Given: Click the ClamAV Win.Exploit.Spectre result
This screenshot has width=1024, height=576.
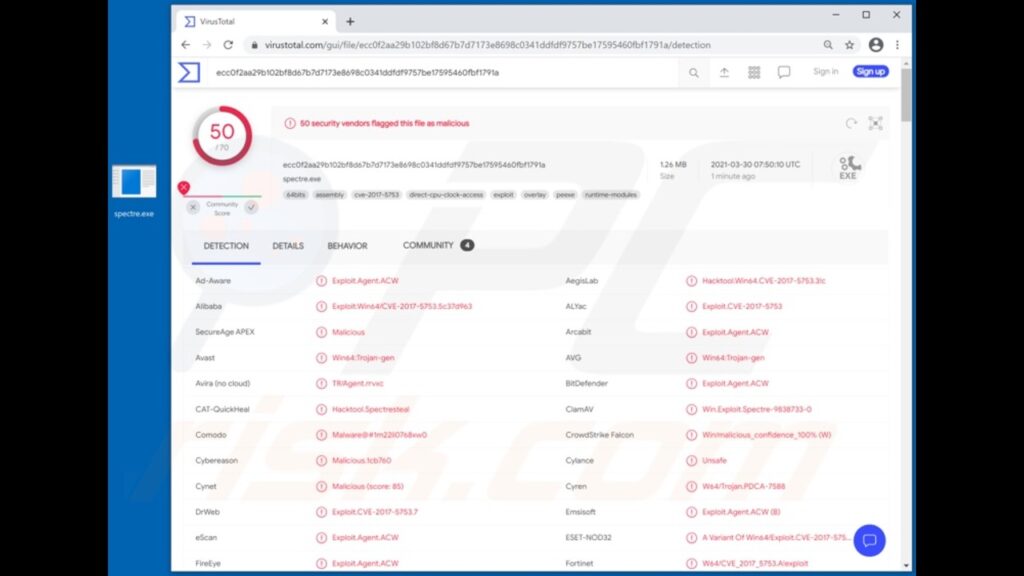Looking at the screenshot, I should [x=757, y=409].
